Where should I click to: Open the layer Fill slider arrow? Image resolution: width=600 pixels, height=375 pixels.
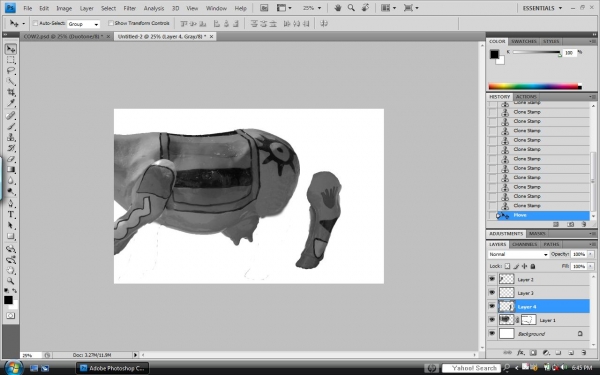point(591,266)
